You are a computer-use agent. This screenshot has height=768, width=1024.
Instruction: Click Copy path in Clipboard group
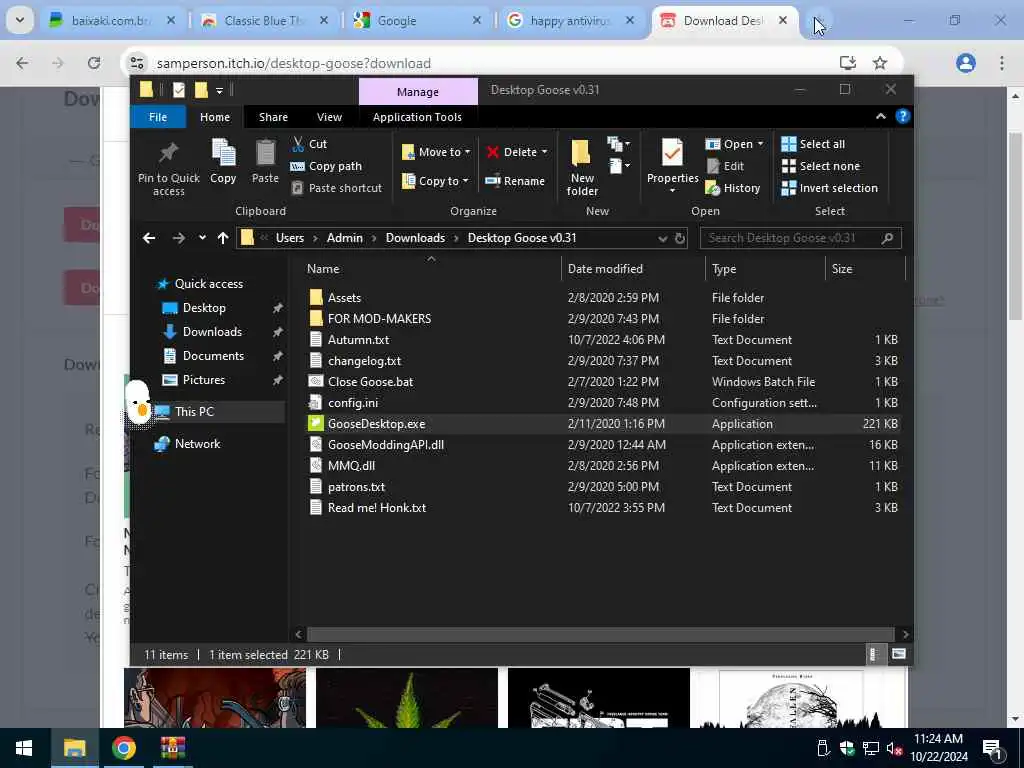tap(326, 166)
